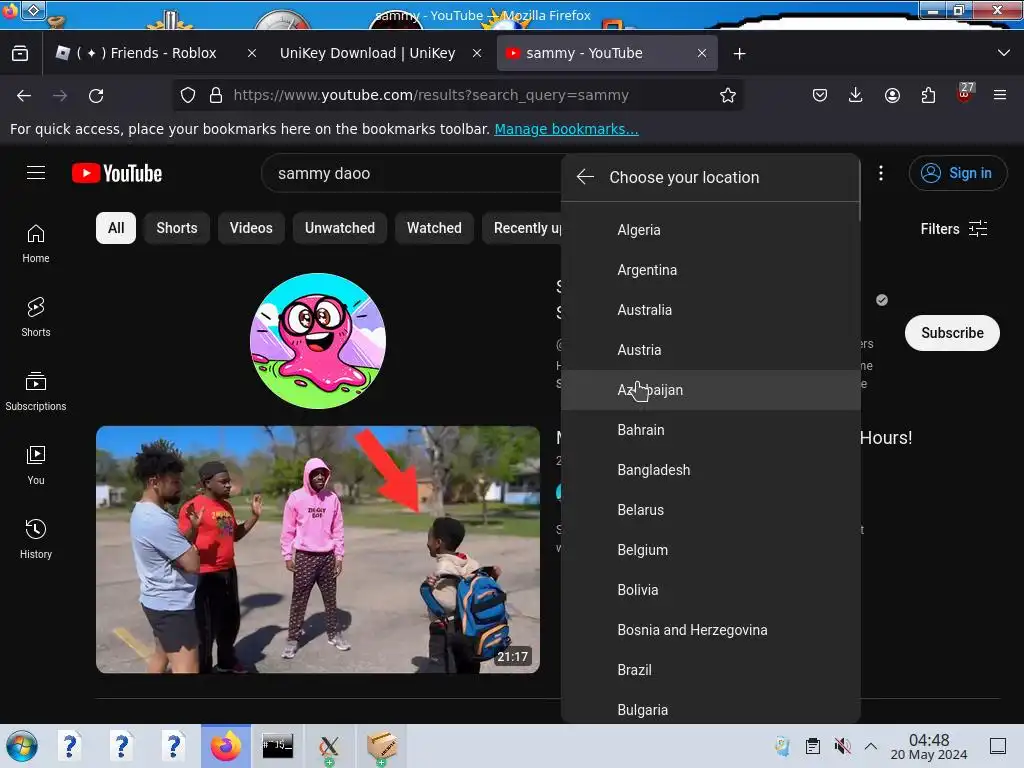Open the Extensions puzzle icon

[x=928, y=95]
